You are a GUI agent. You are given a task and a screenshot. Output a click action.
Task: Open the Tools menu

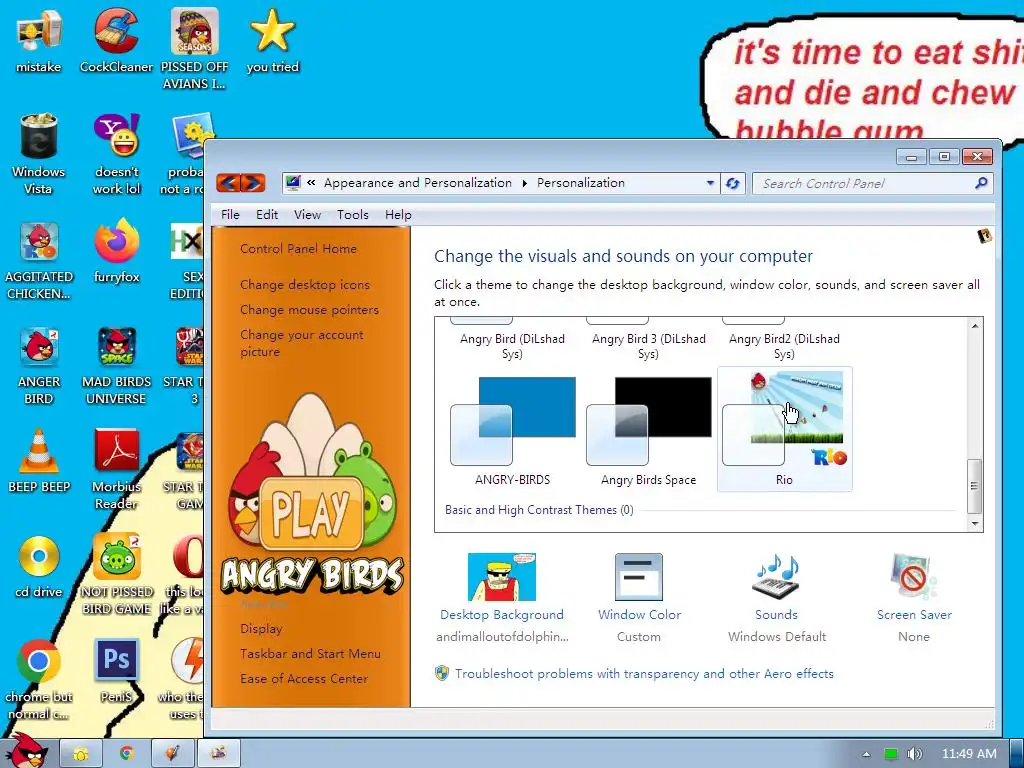pos(353,215)
